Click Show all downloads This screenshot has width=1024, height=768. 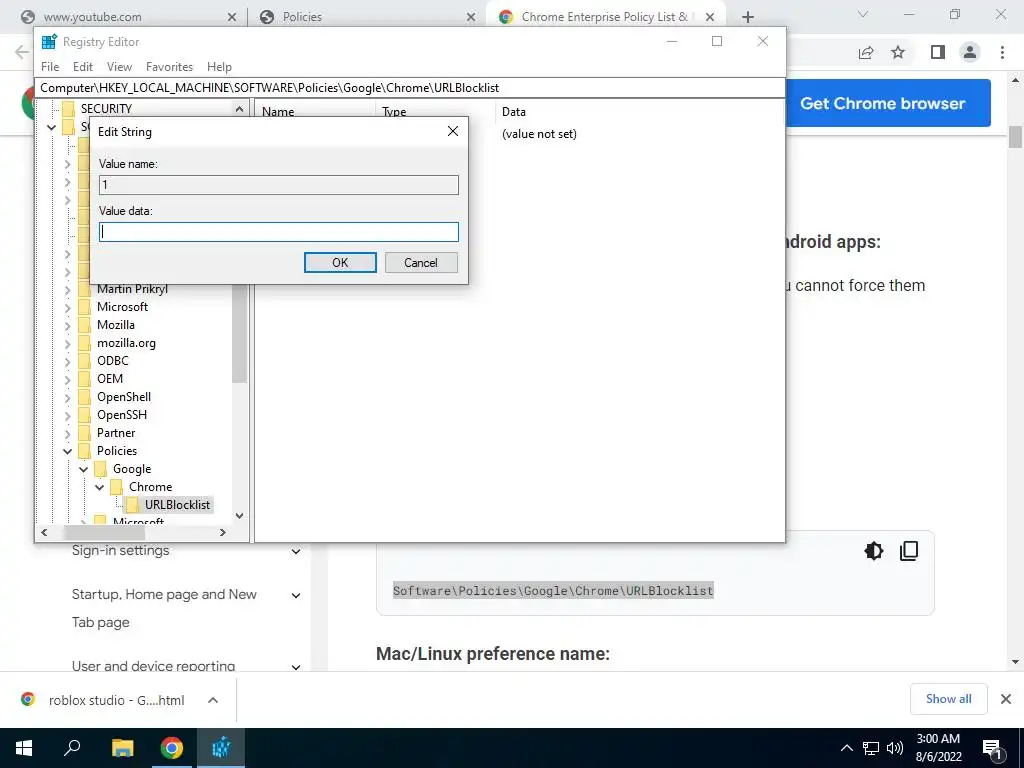click(948, 699)
